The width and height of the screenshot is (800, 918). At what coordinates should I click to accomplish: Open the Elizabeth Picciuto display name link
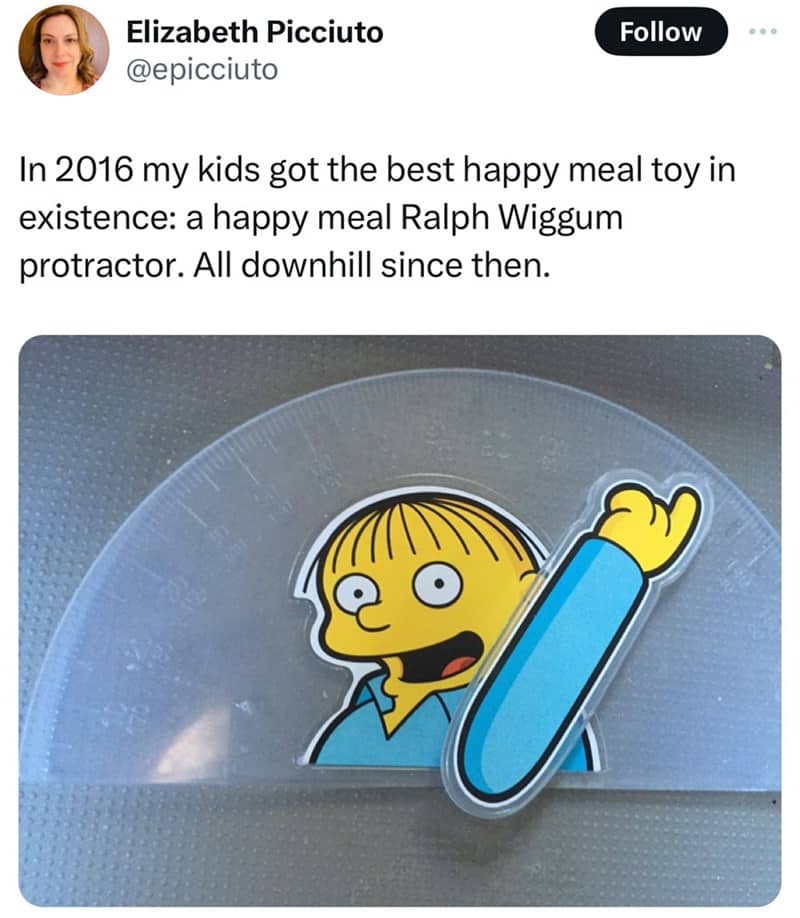pos(255,32)
